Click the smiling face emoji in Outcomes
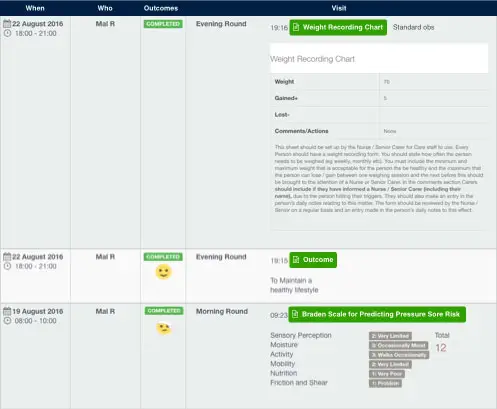Screen dimensions: 497x409 pyautogui.click(x=163, y=272)
